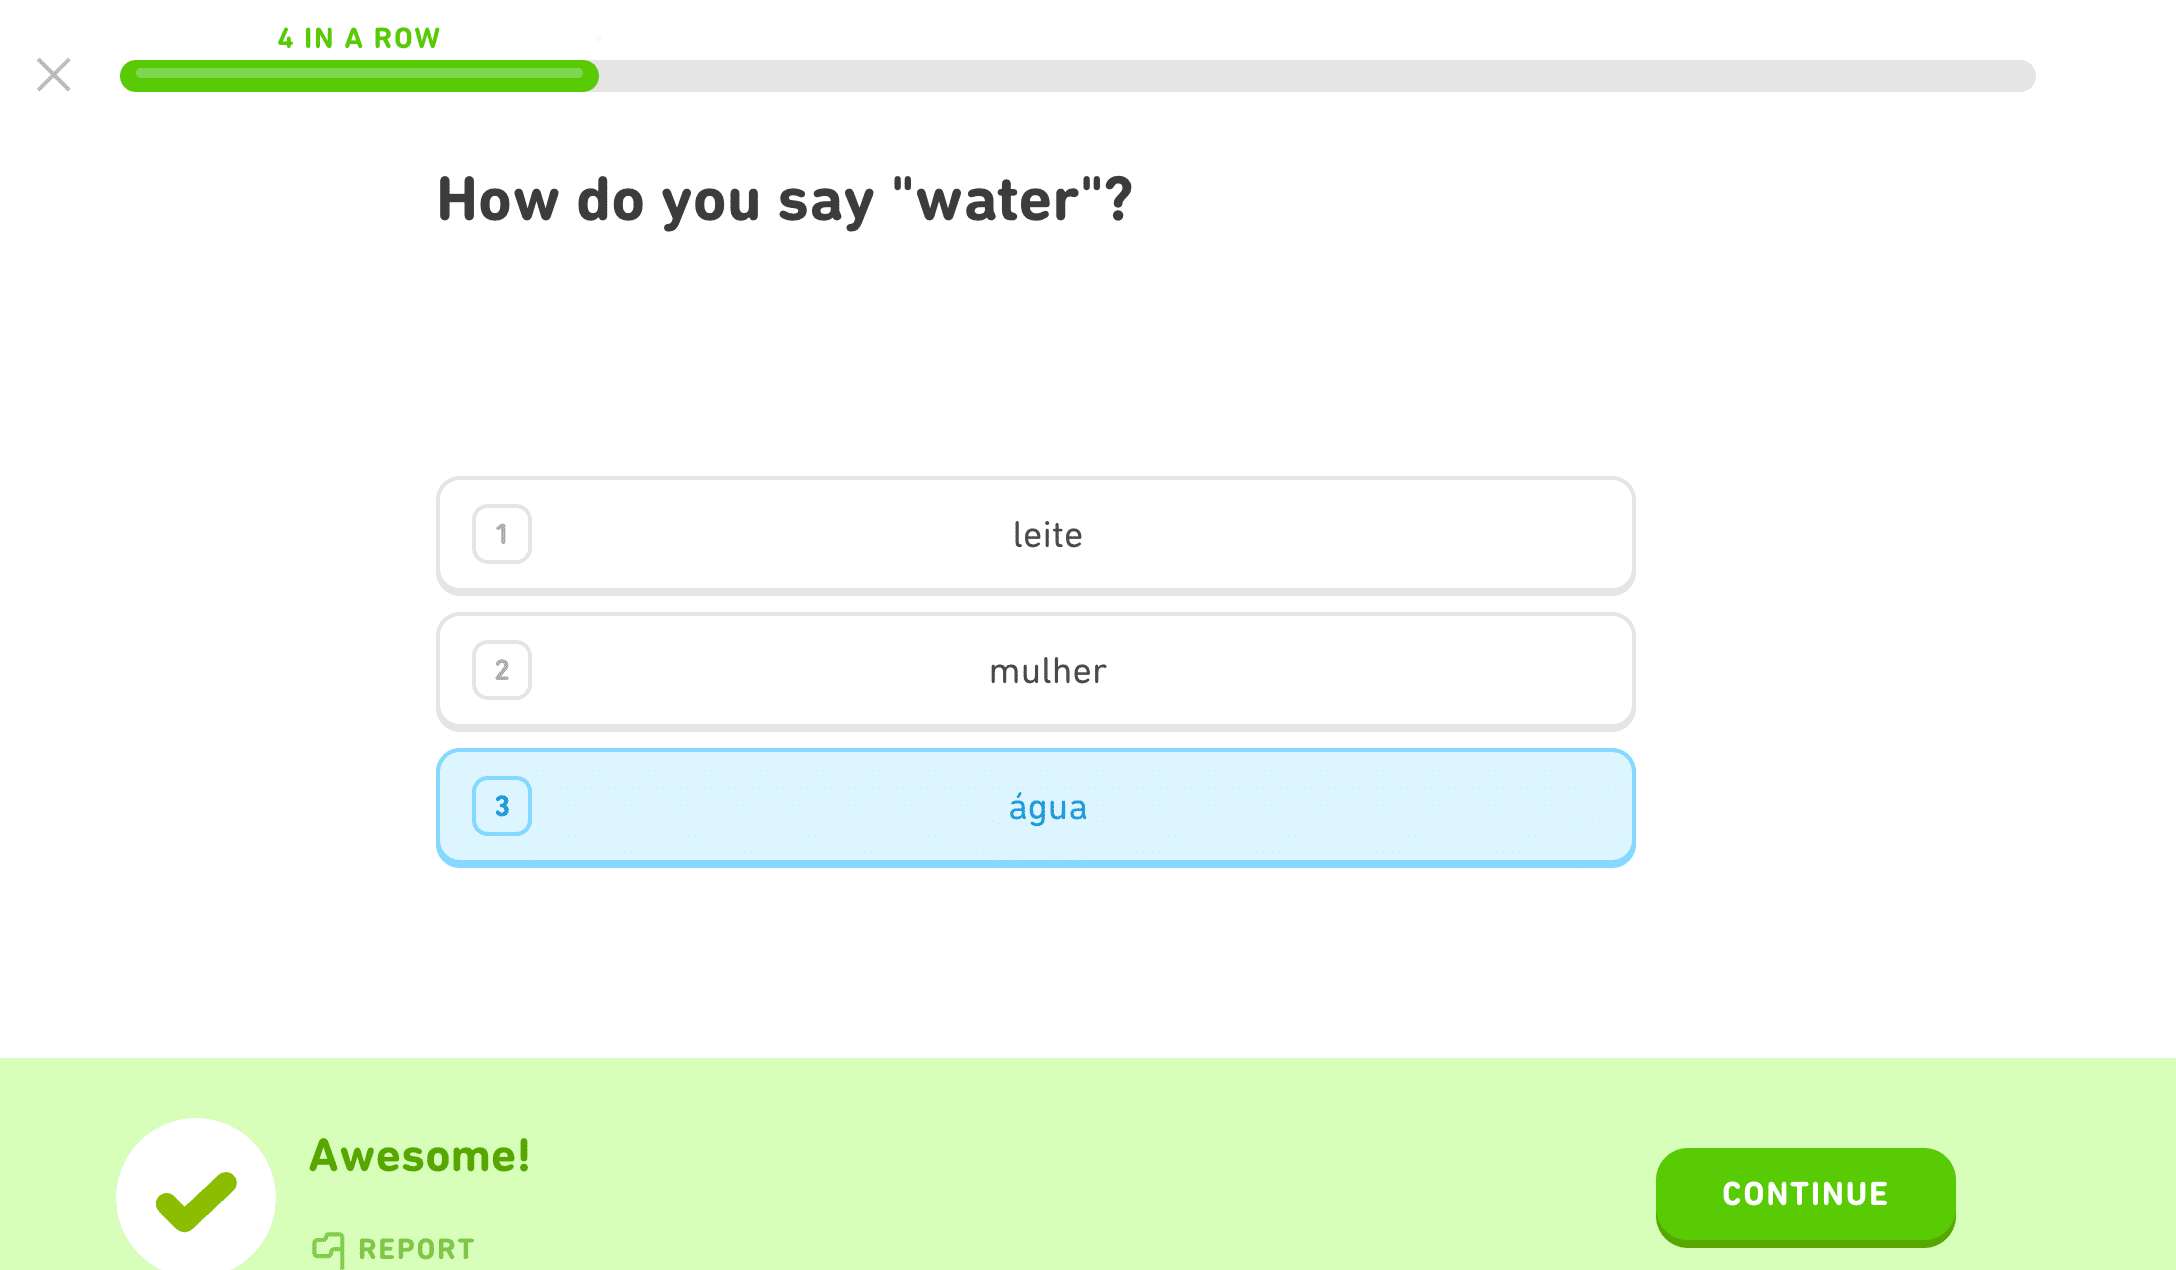Screen dimensions: 2176x1270
Task: Close the lesson with the X icon
Action: (54, 75)
